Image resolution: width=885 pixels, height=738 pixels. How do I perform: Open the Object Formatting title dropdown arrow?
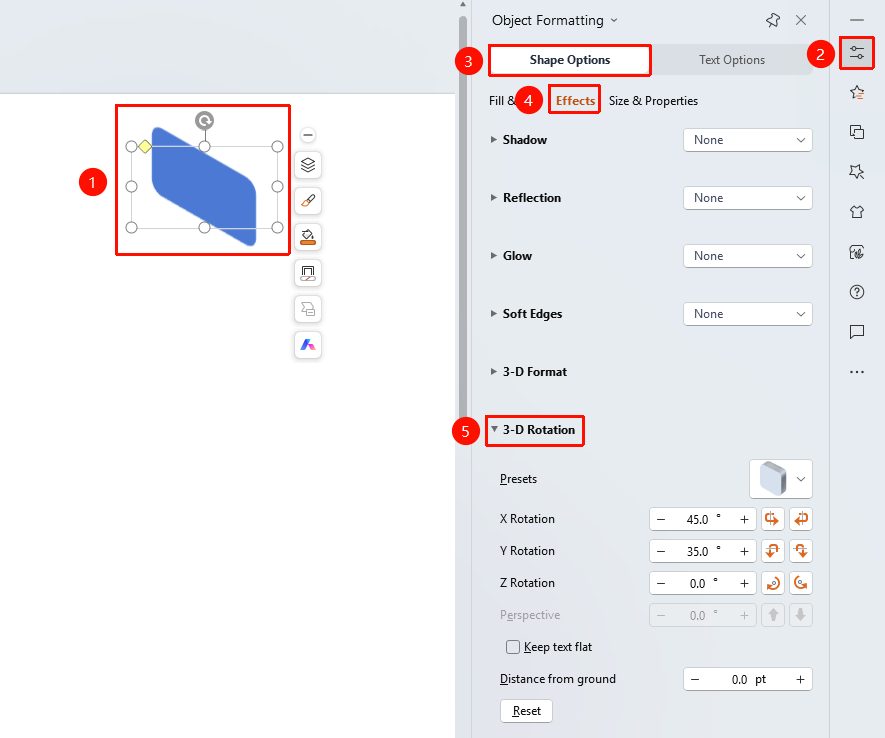[x=614, y=21]
